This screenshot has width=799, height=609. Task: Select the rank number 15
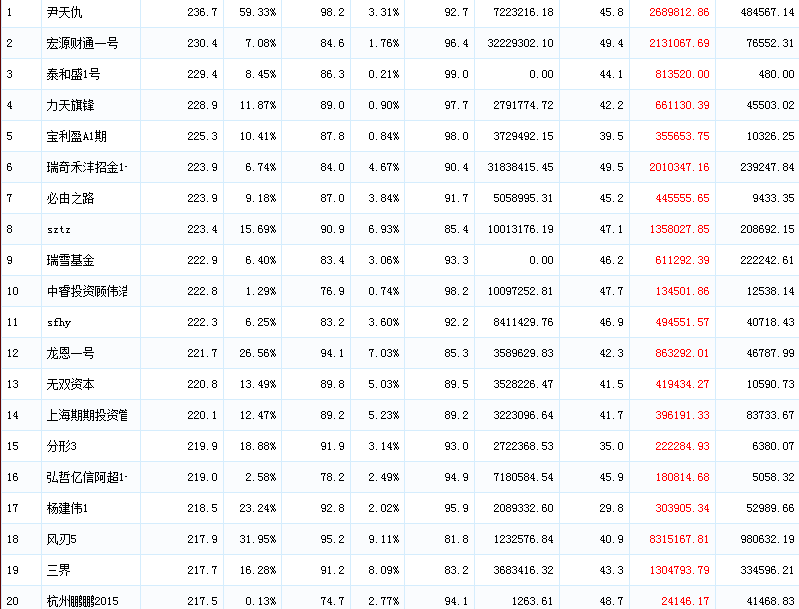13,446
